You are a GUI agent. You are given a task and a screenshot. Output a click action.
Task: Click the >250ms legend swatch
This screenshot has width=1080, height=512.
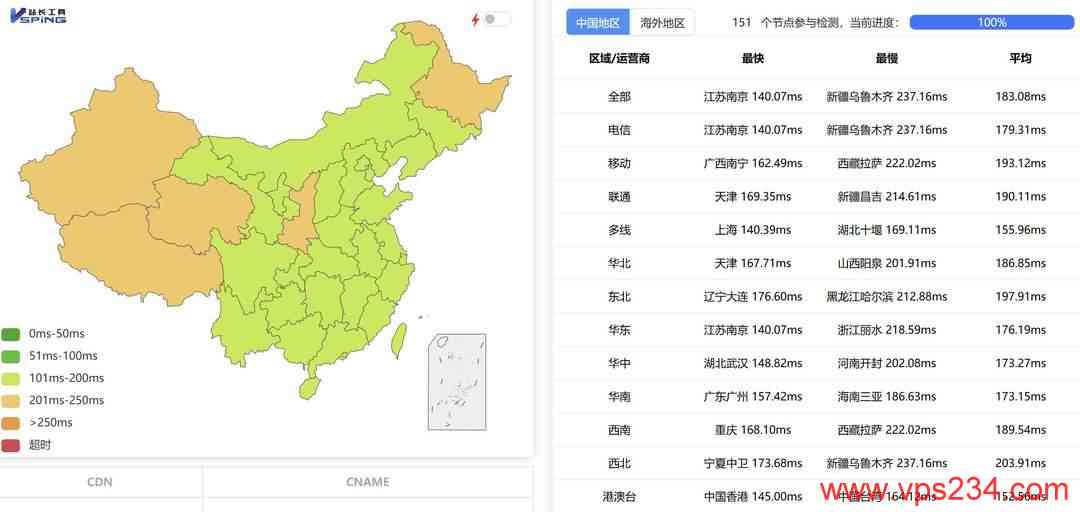[x=11, y=422]
